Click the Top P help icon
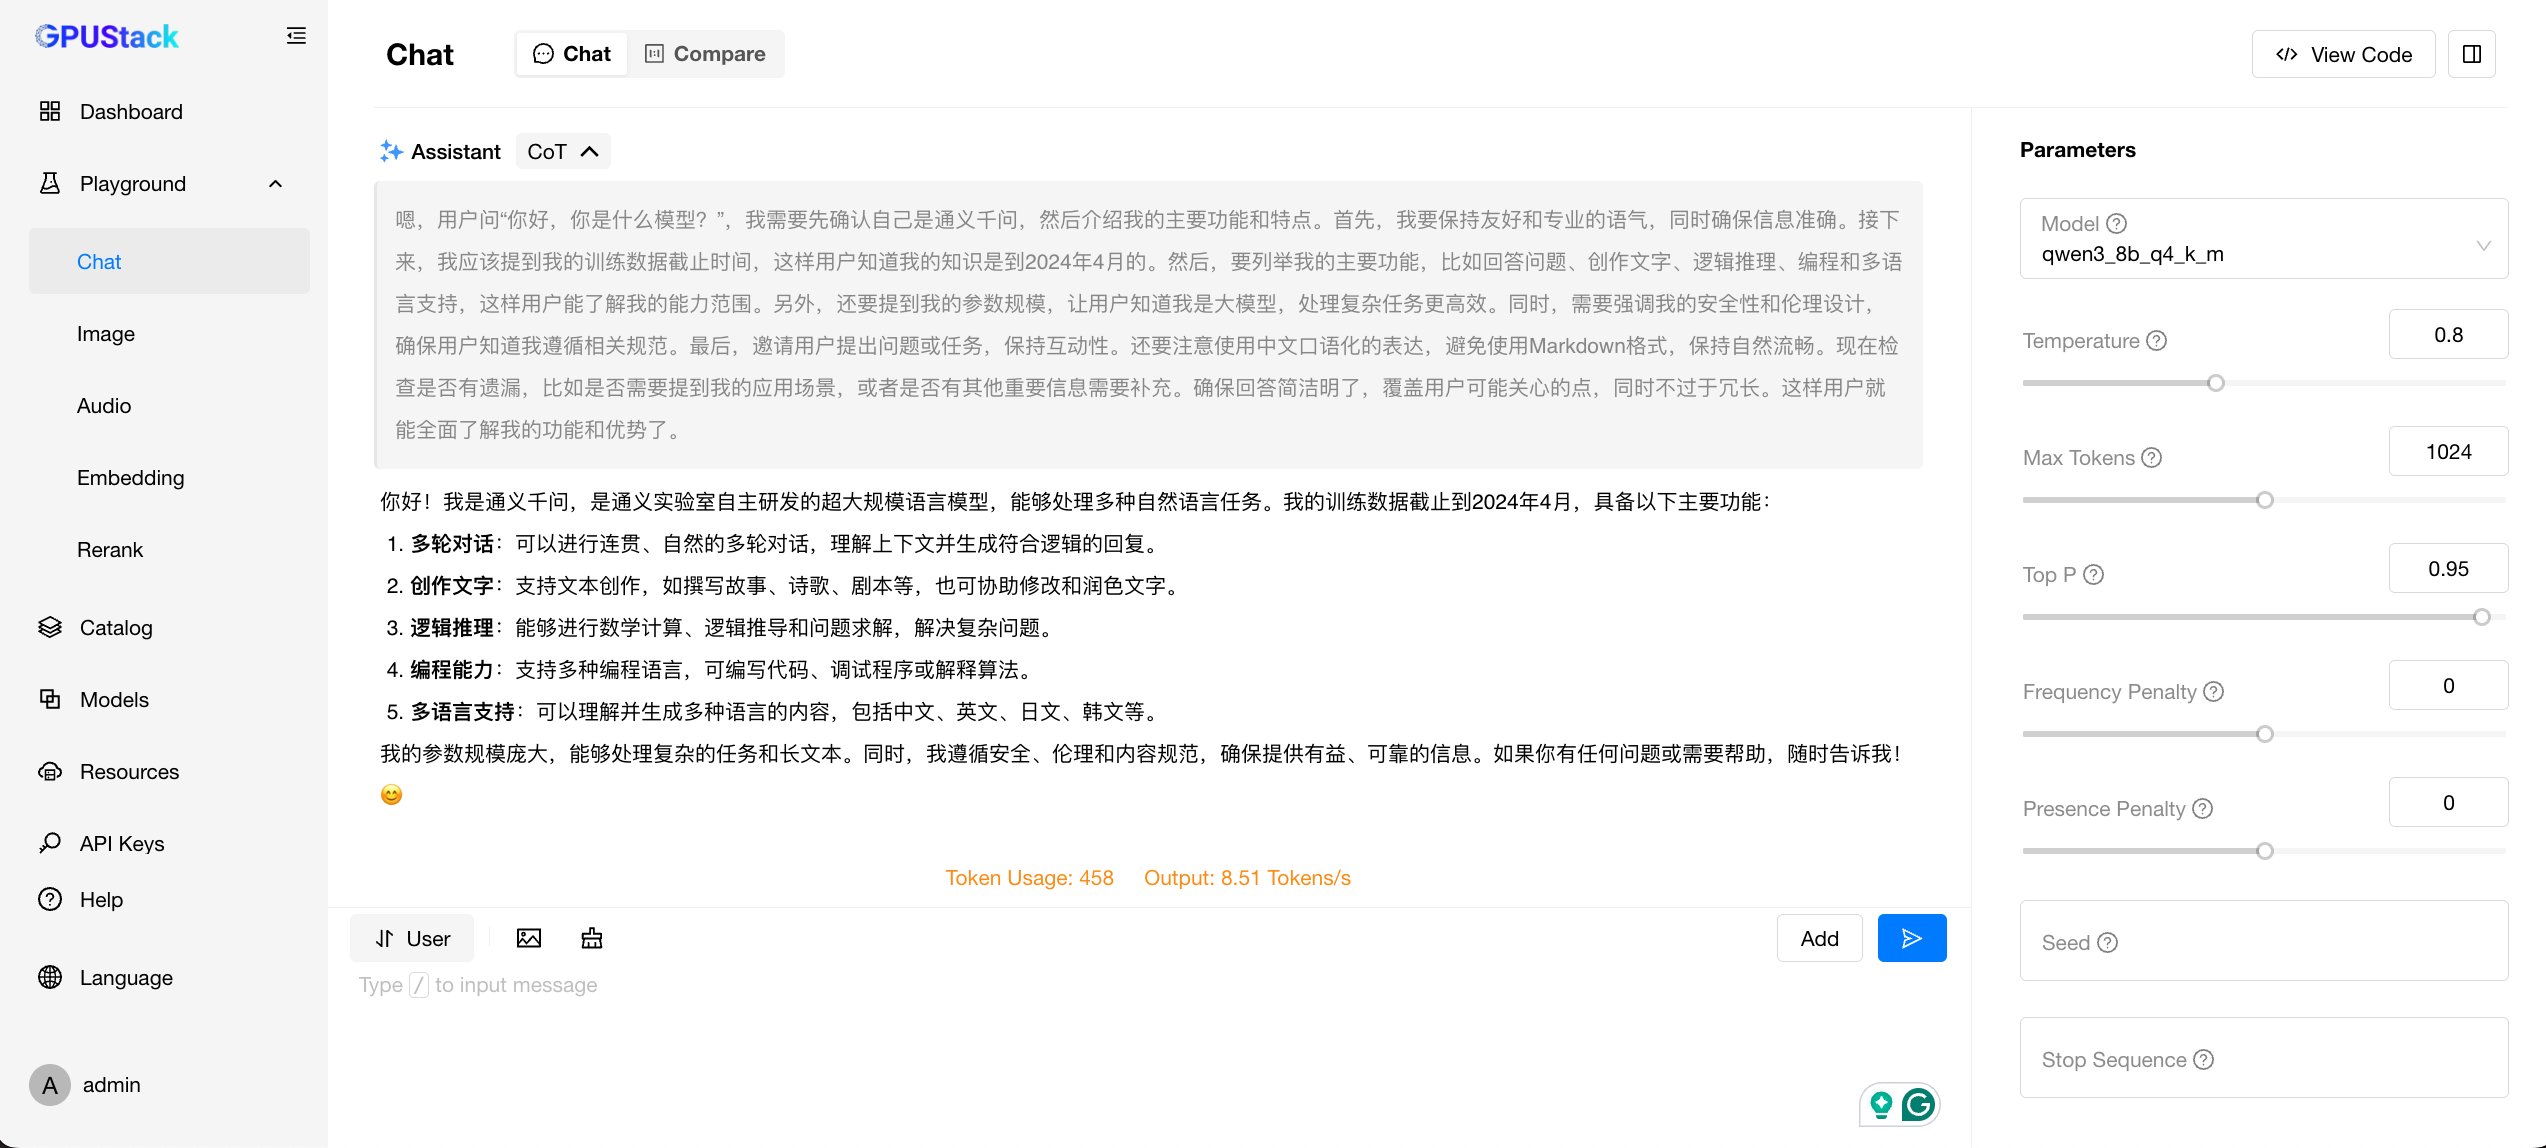 coord(2093,575)
